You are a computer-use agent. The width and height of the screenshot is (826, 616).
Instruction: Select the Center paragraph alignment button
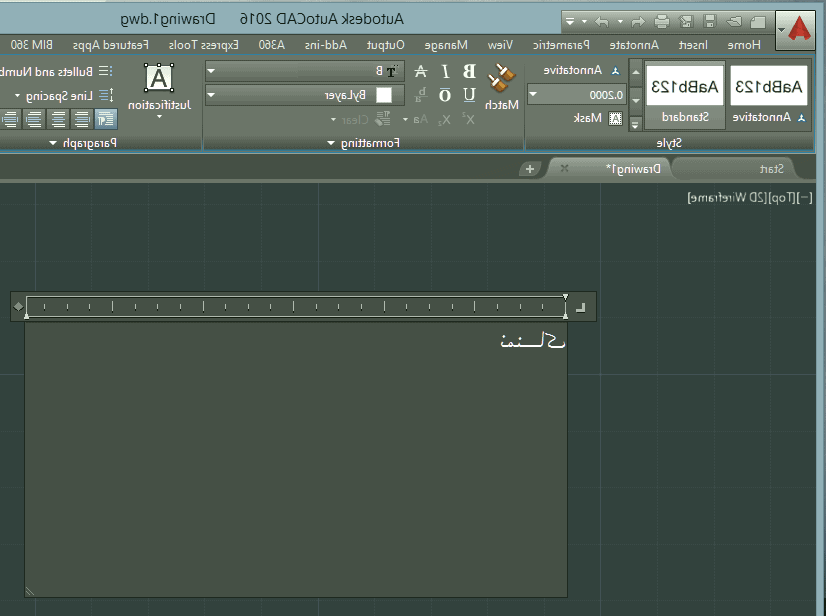(58, 119)
